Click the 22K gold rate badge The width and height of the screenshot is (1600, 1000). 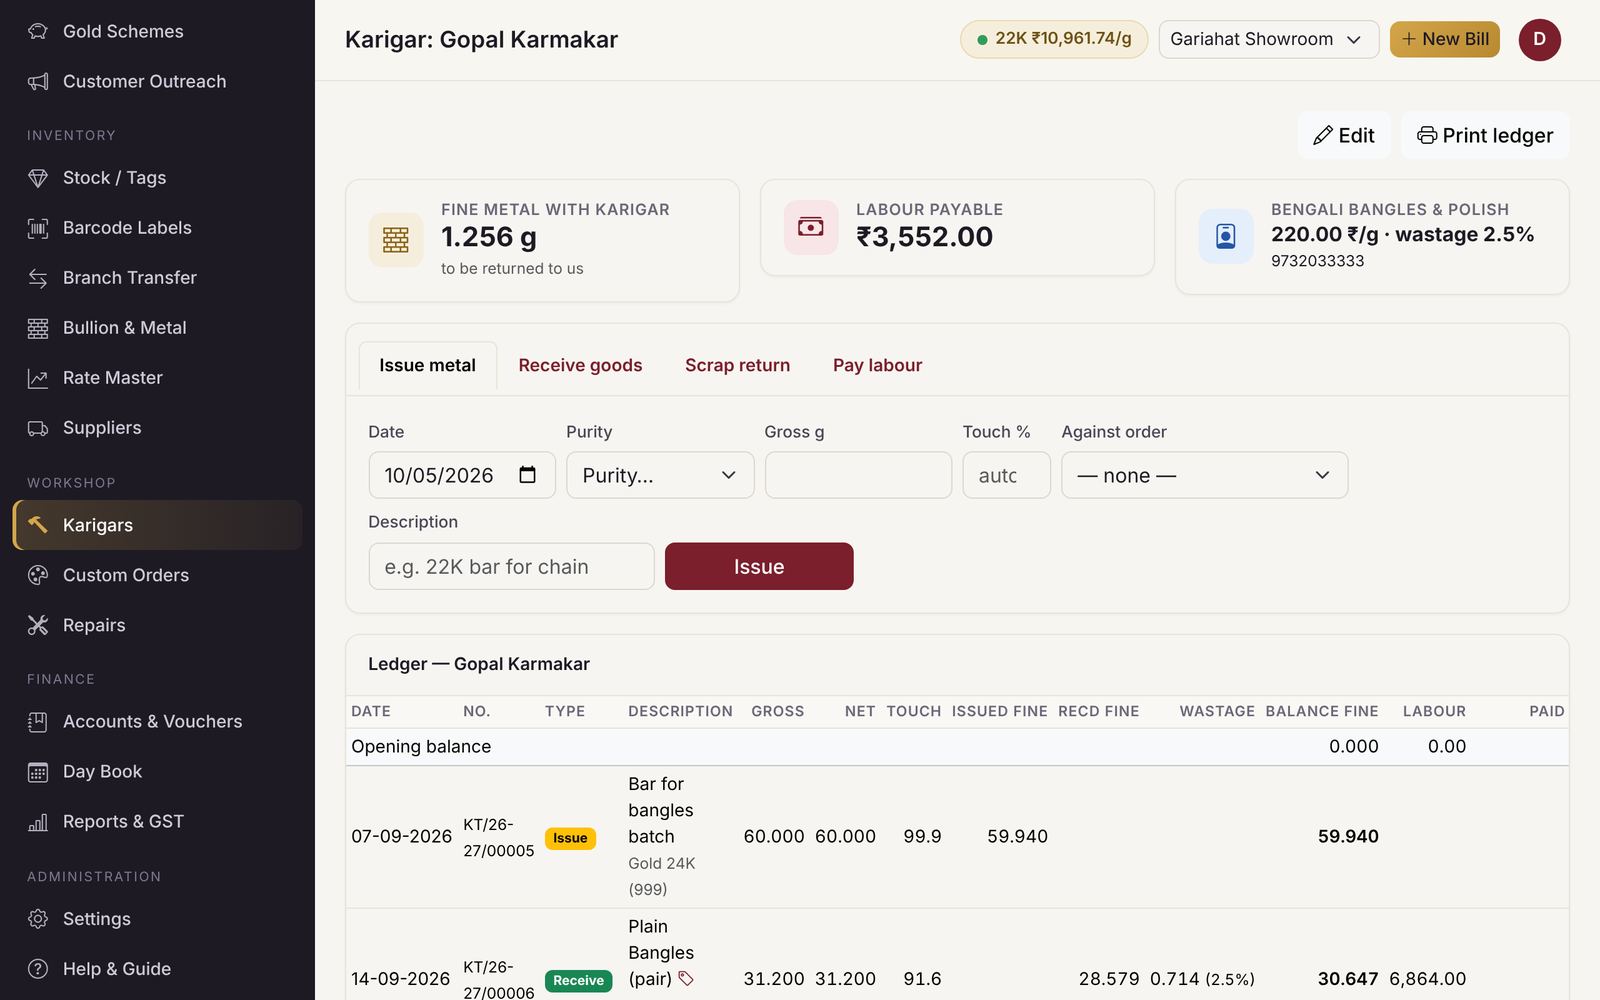(x=1054, y=39)
